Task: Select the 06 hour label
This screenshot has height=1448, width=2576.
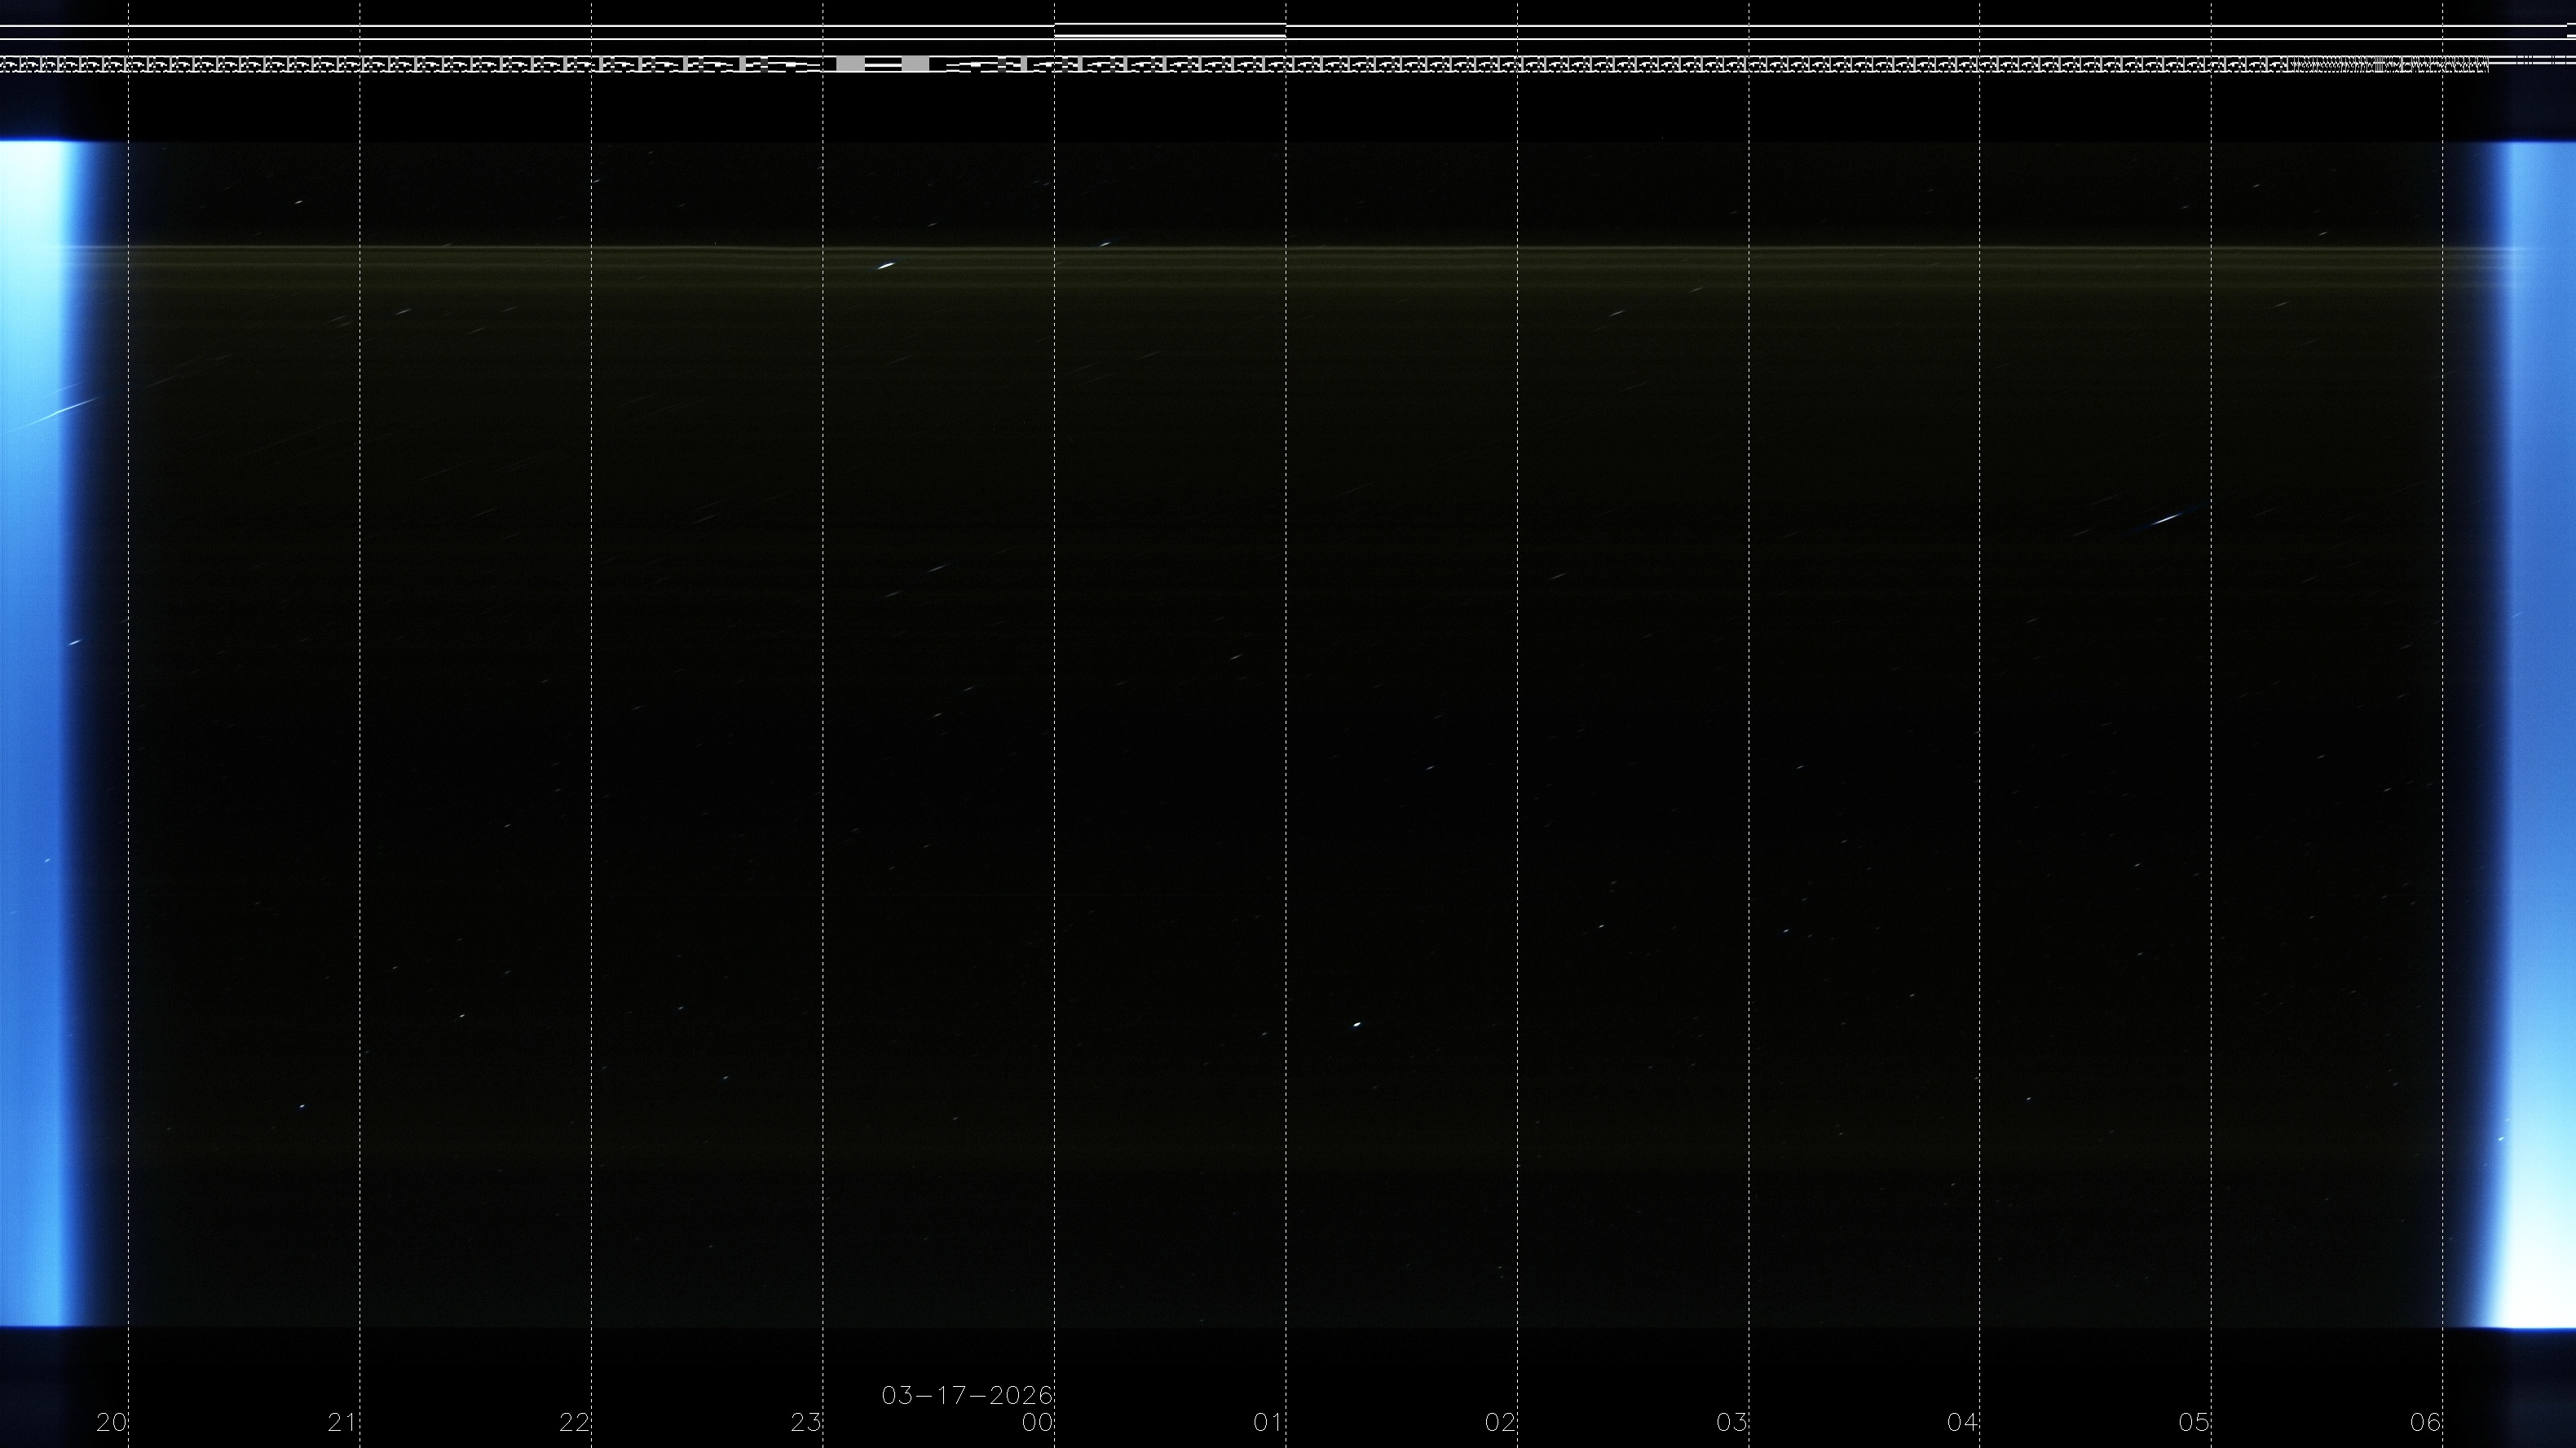Action: point(2425,1422)
